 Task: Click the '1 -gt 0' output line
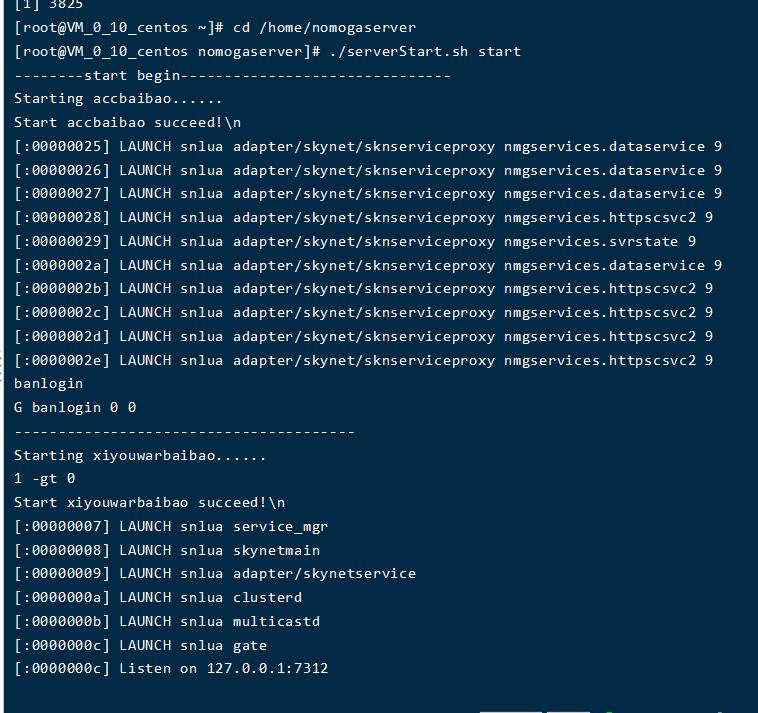(44, 479)
